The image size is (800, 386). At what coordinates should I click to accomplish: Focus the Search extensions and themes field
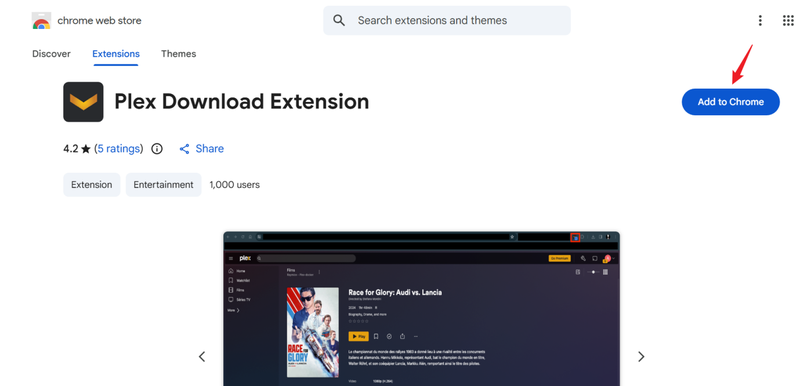click(446, 20)
